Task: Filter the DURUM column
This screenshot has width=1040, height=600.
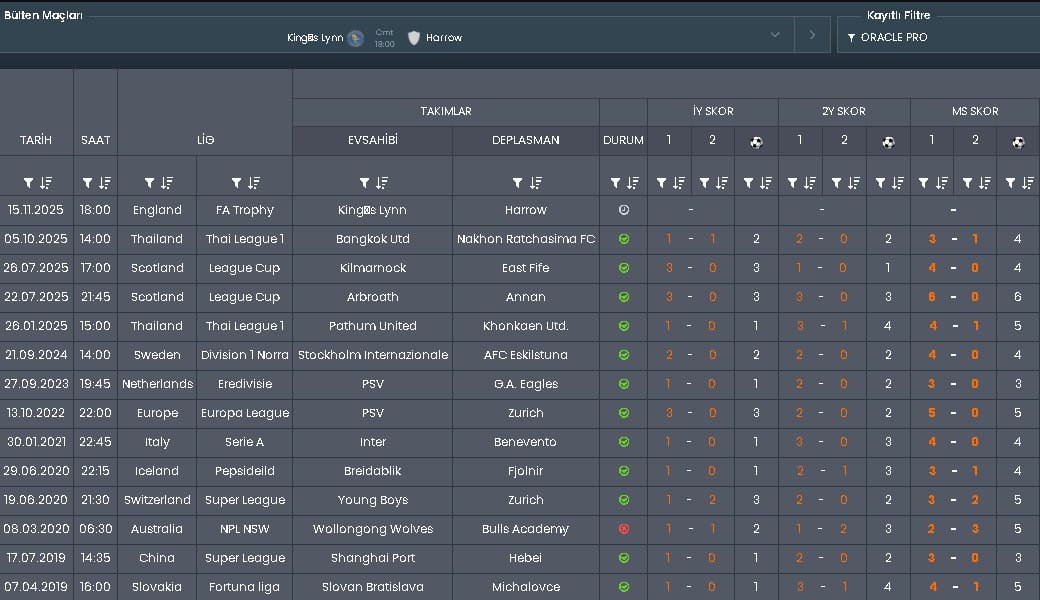Action: pos(616,183)
